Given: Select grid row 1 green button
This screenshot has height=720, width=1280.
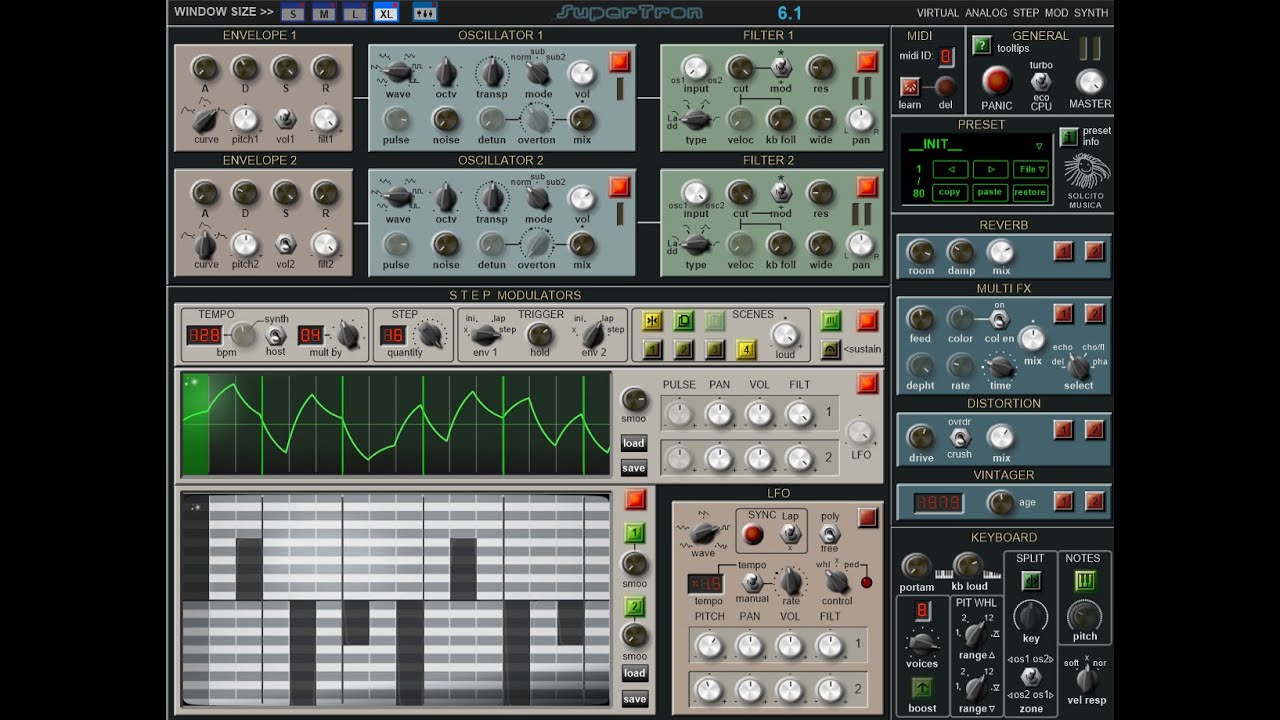Looking at the screenshot, I should pyautogui.click(x=635, y=533).
